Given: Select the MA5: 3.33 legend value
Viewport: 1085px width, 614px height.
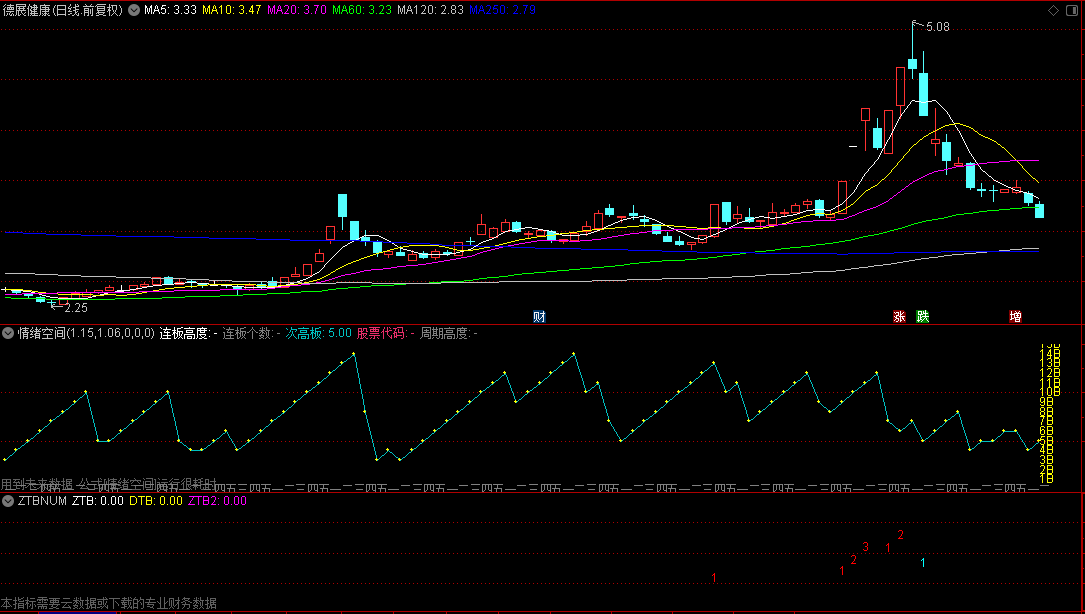Looking at the screenshot, I should click(170, 10).
